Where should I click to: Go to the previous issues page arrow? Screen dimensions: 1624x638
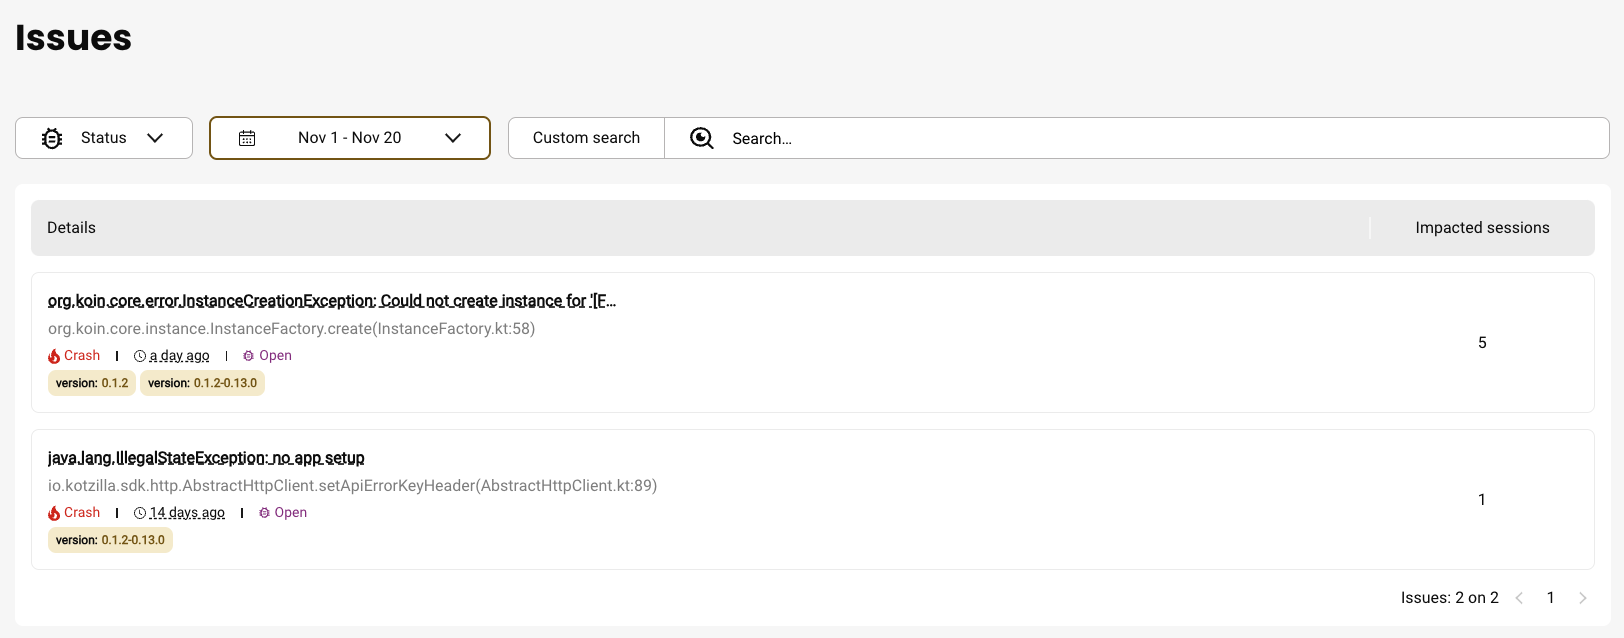click(1519, 598)
